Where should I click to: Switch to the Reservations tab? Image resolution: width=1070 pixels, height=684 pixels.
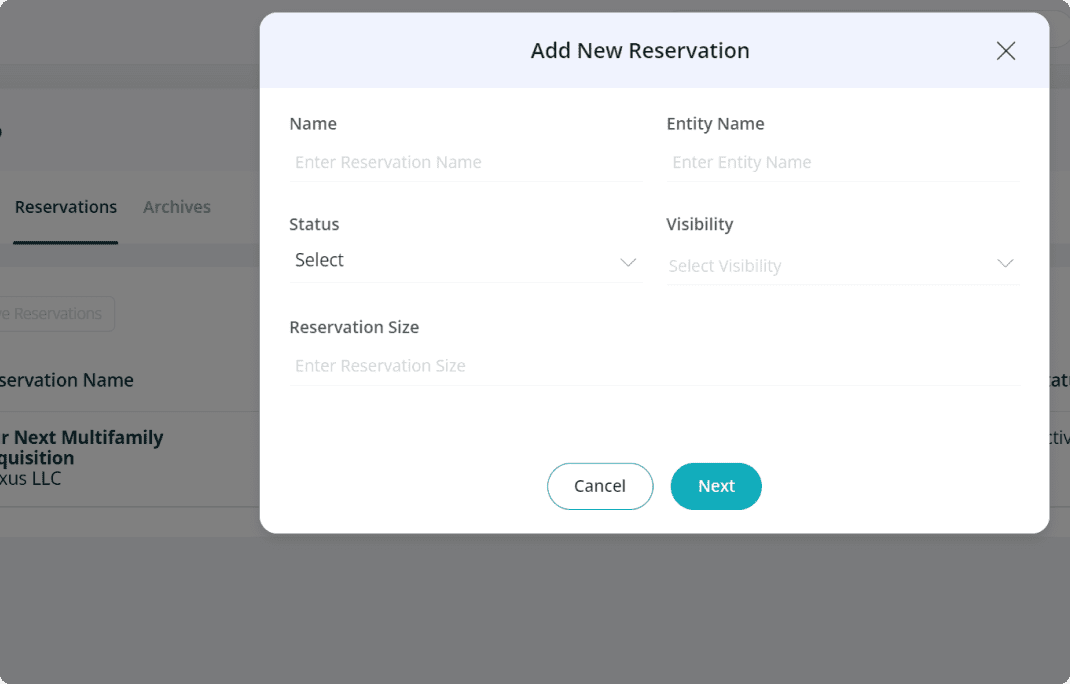[x=66, y=207]
